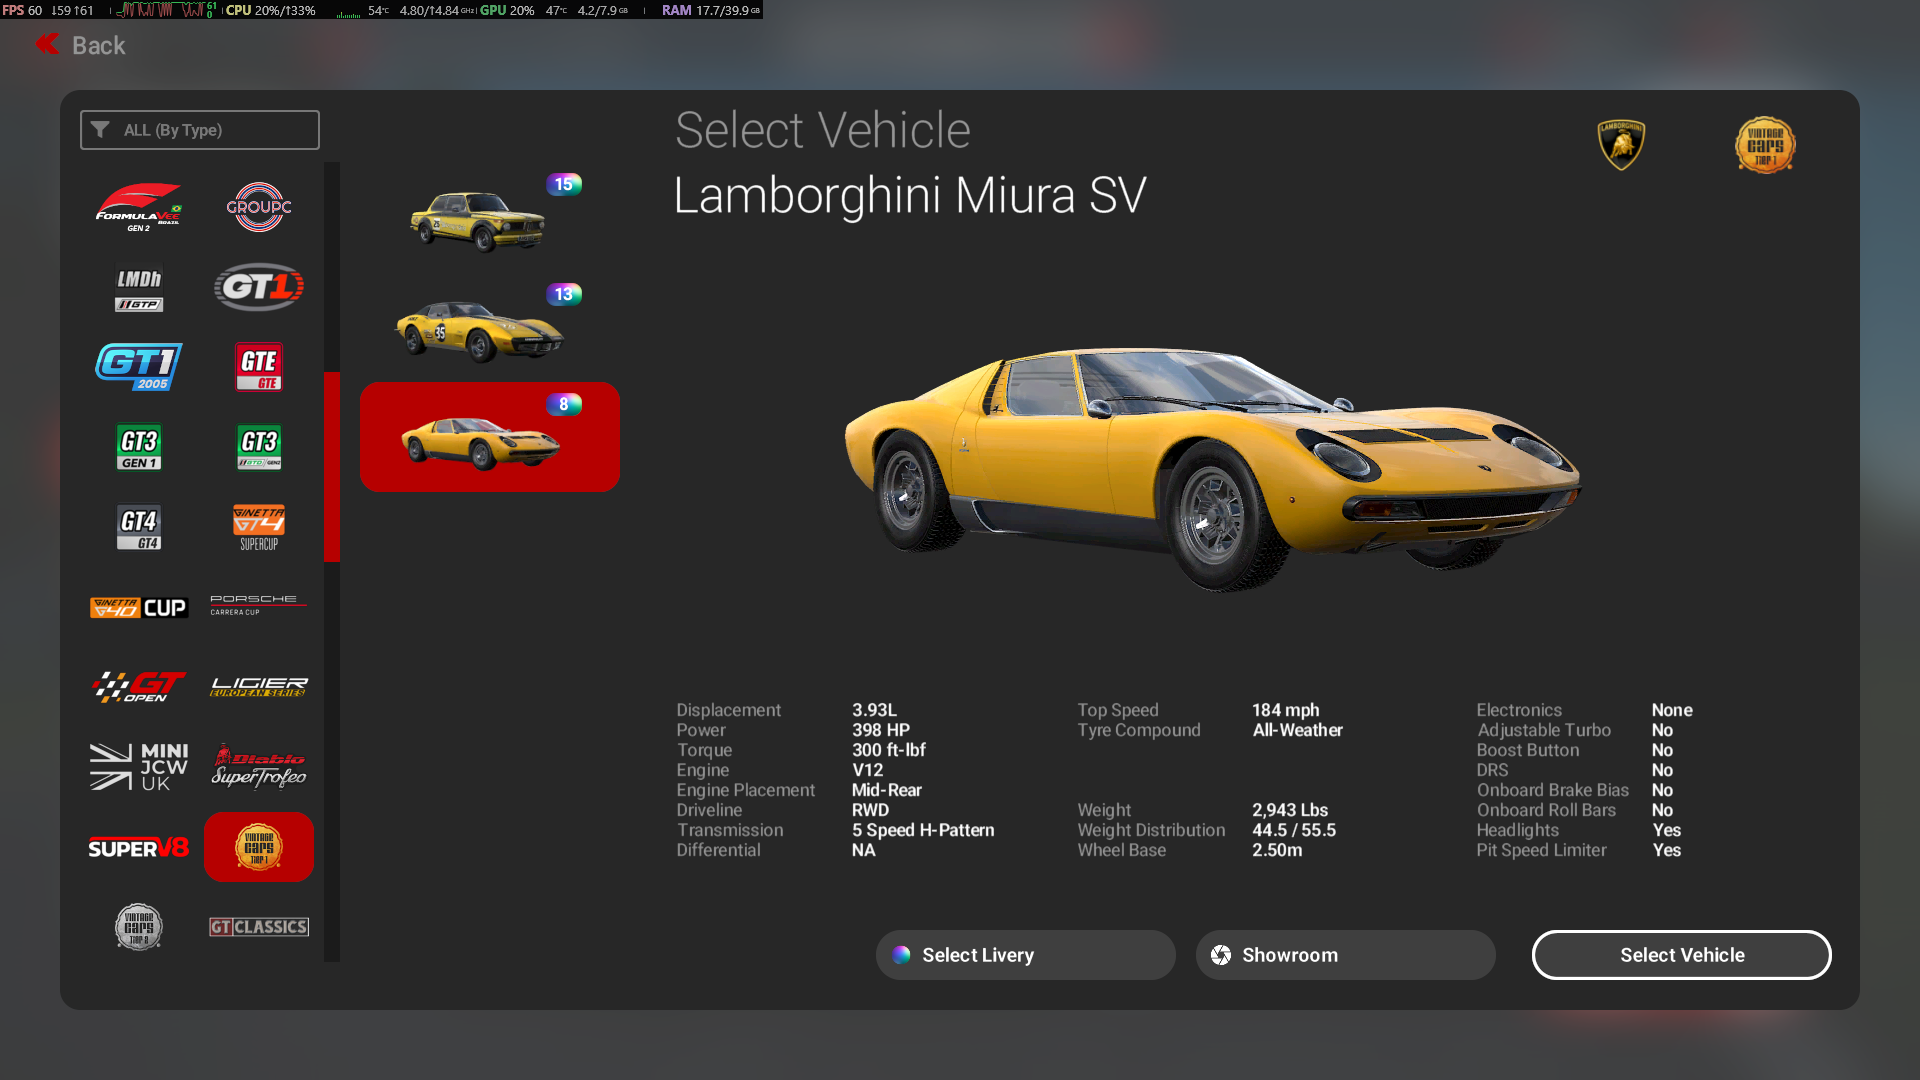Open the Showroom view
This screenshot has width=1920, height=1080.
pos(1345,955)
